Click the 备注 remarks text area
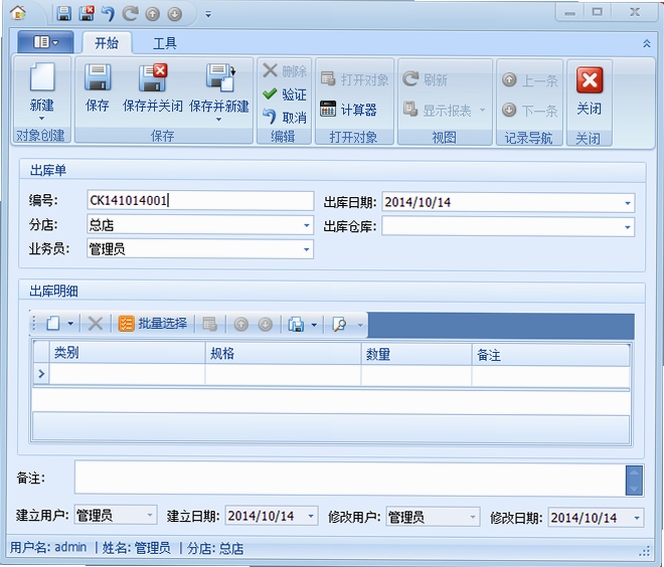The width and height of the screenshot is (664, 567). (x=350, y=478)
